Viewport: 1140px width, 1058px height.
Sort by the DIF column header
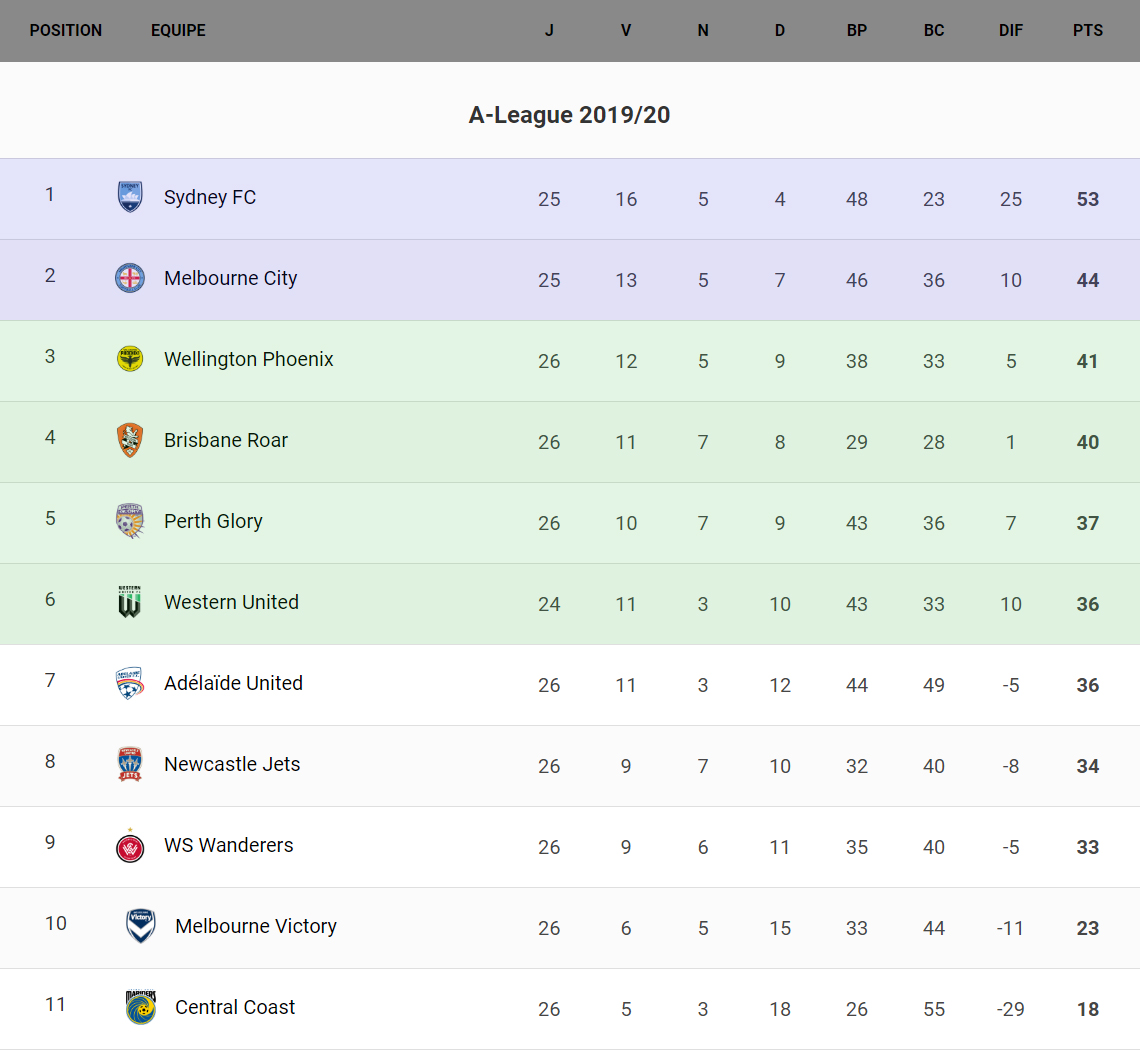coord(1011,30)
